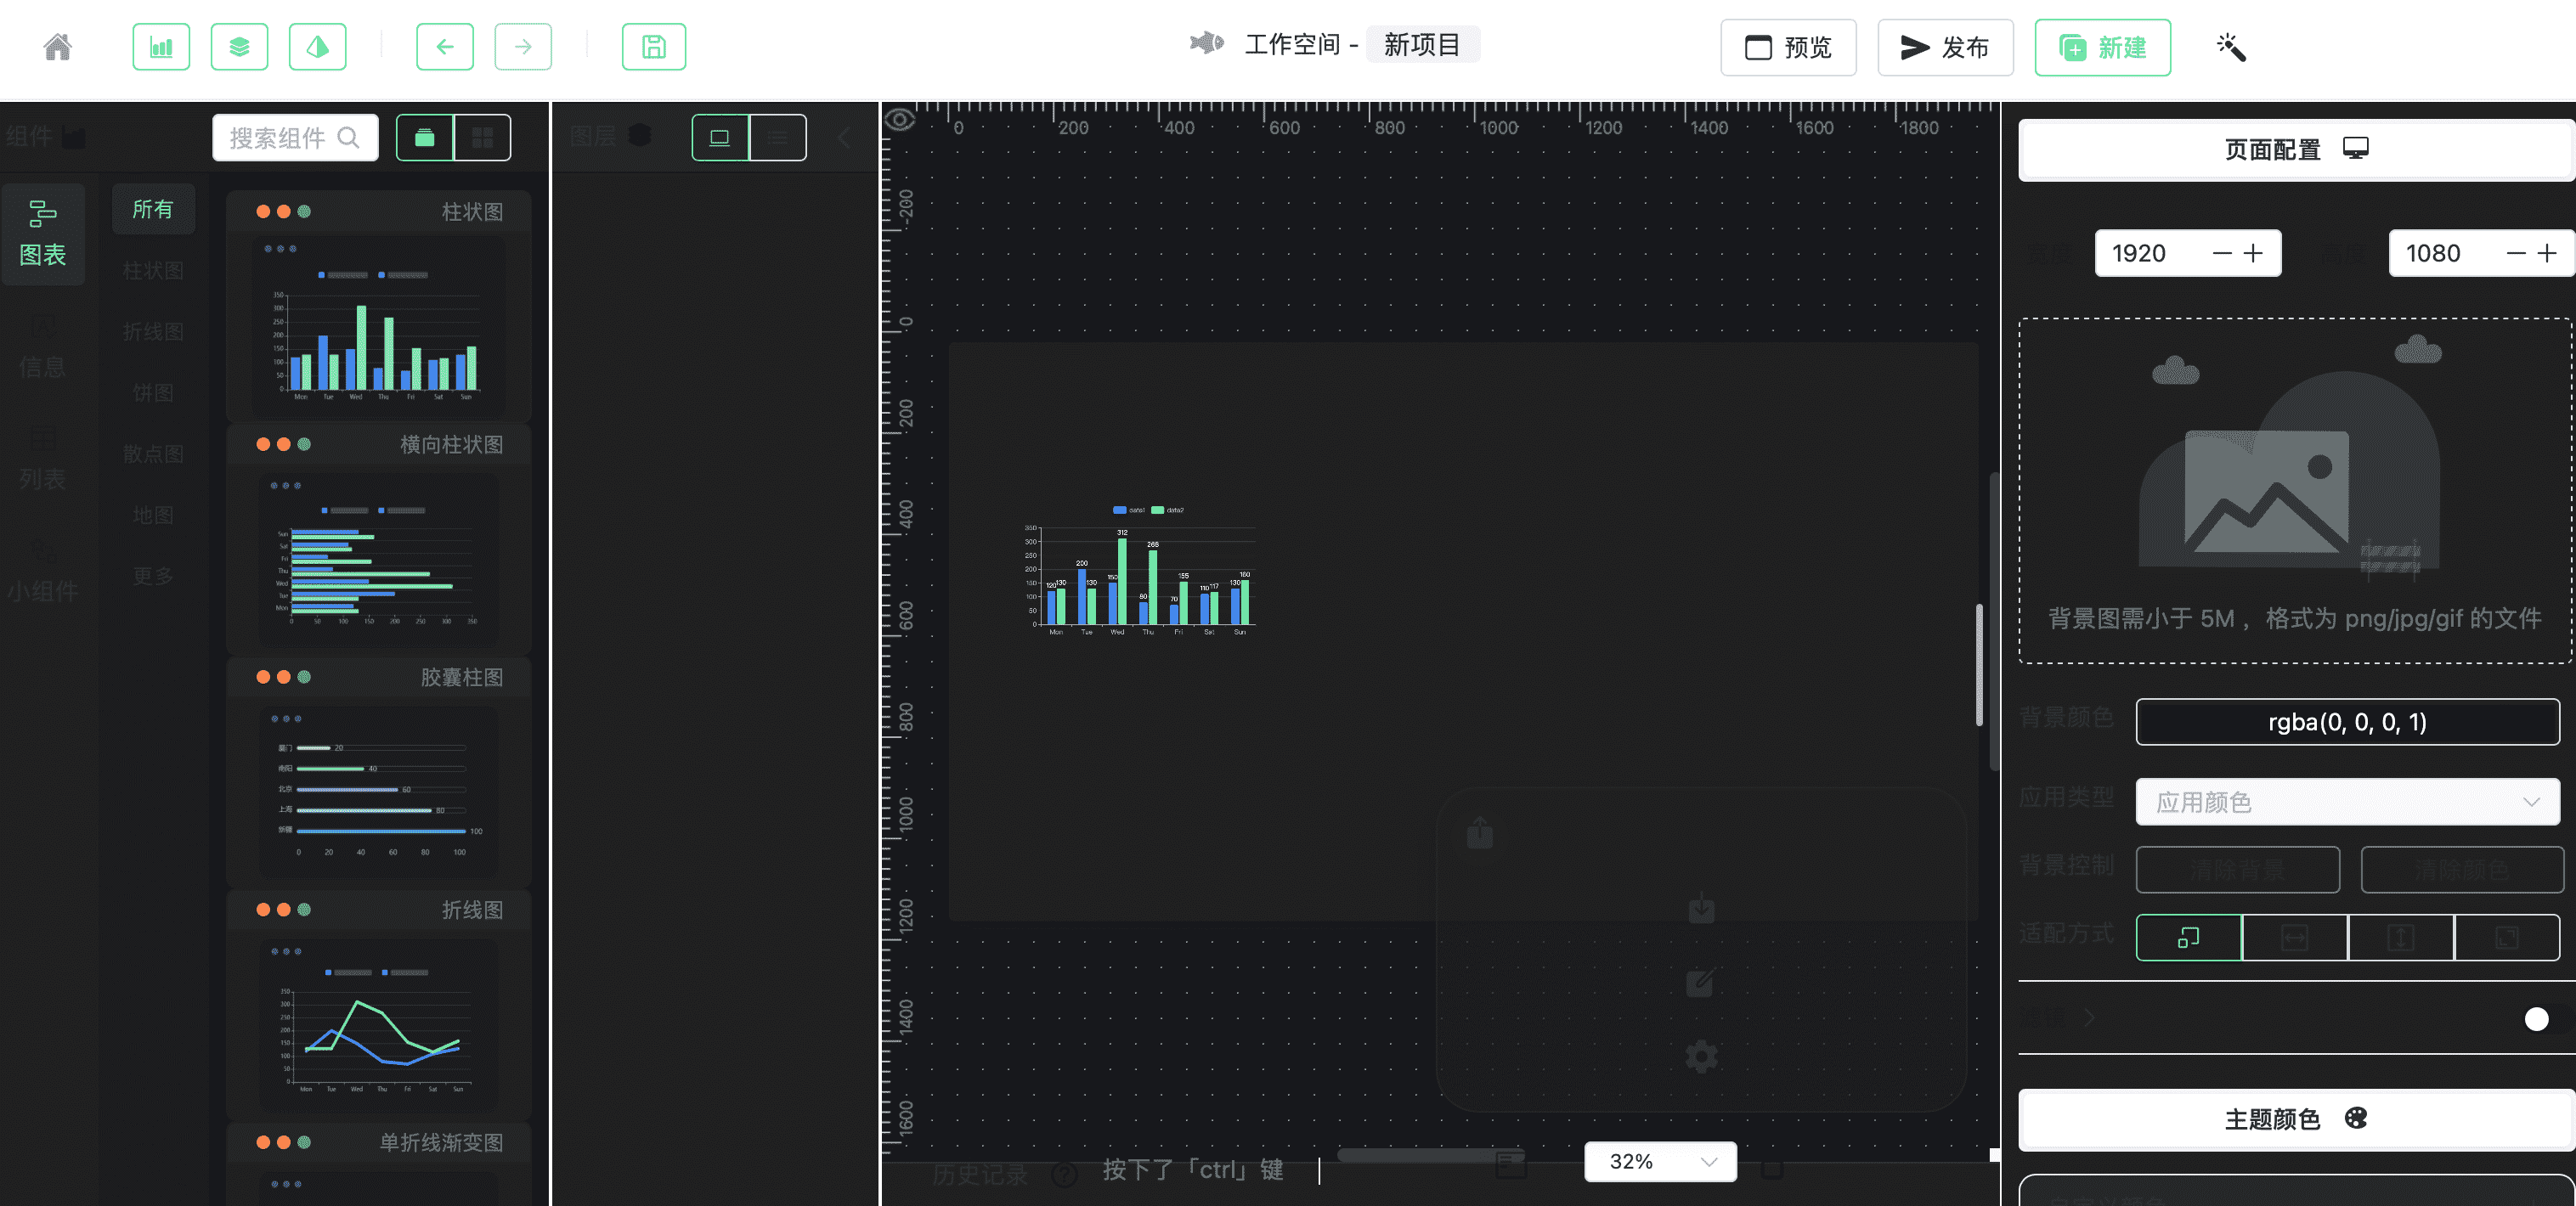Select the 列表 category

tap(43, 458)
